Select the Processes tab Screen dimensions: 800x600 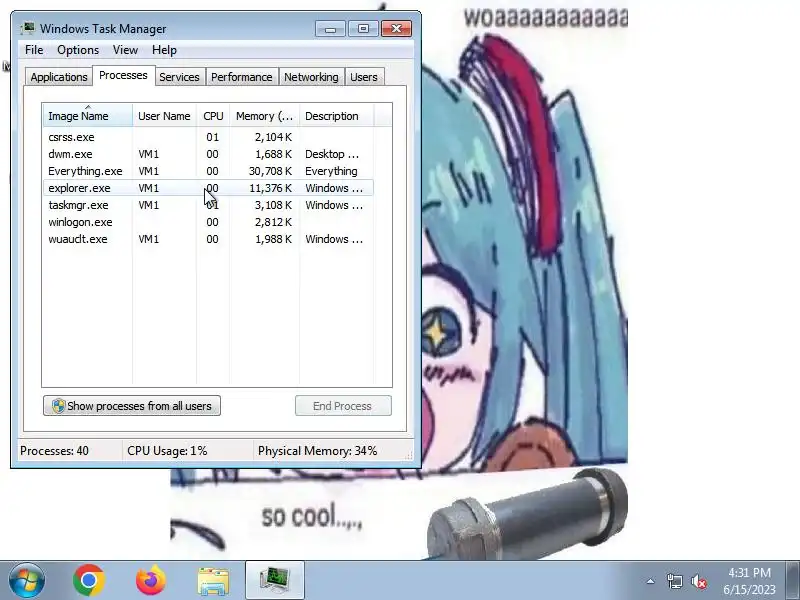coord(123,76)
